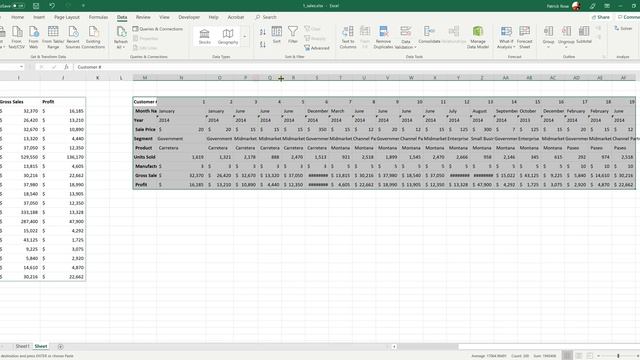The height and width of the screenshot is (360, 640).
Task: Click the From Web import icon
Action: [33, 37]
